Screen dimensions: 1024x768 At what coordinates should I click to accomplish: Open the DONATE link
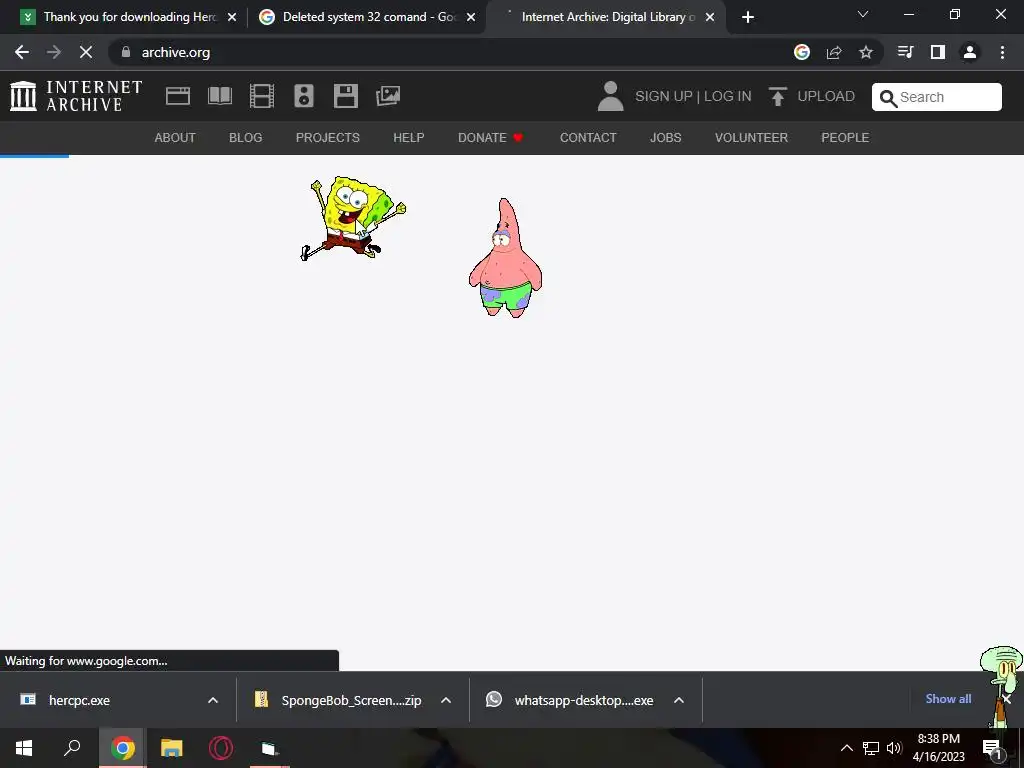click(490, 138)
